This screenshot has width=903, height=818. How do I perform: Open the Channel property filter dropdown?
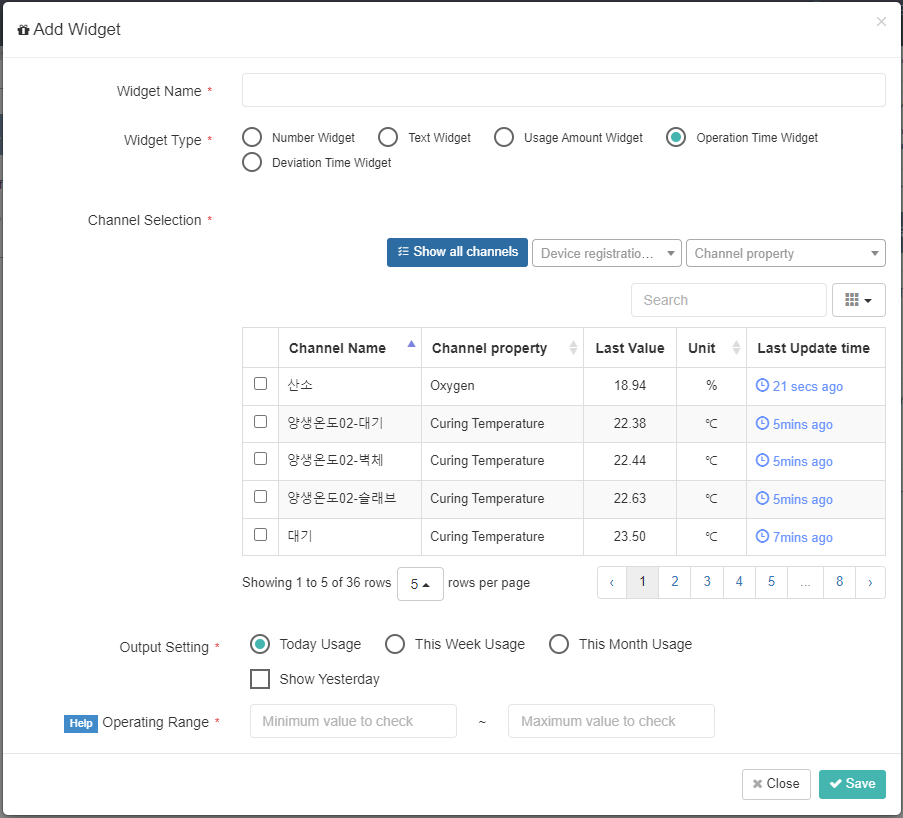coord(786,253)
